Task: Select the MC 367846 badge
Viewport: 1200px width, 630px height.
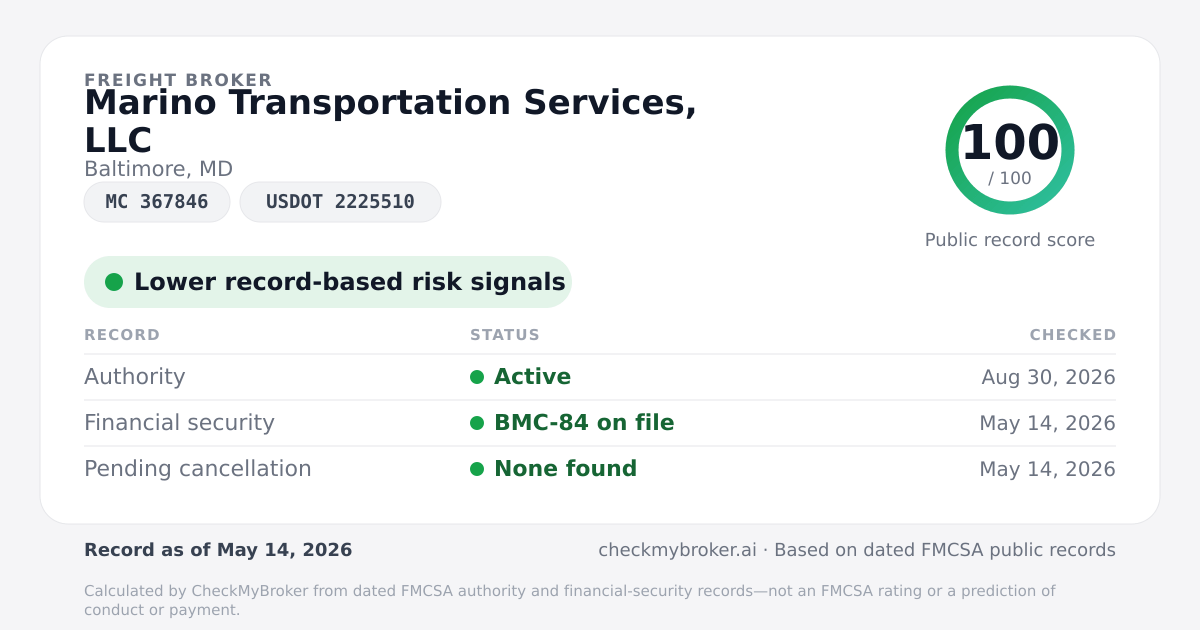Action: coord(157,202)
